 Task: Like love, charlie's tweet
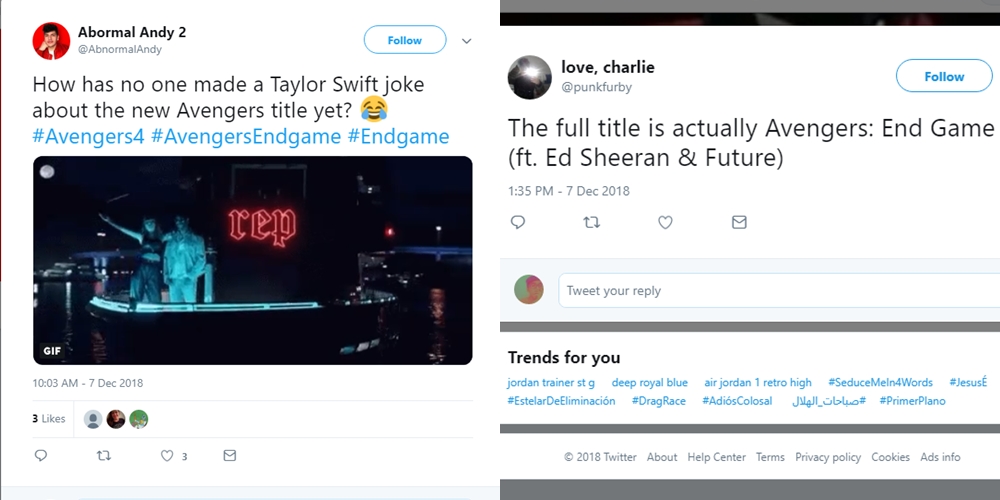point(665,222)
